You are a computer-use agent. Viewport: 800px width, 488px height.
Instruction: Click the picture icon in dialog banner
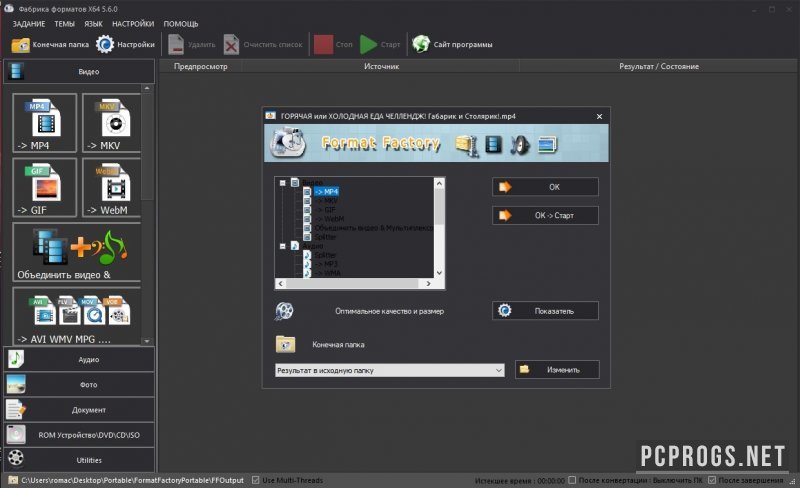click(547, 145)
